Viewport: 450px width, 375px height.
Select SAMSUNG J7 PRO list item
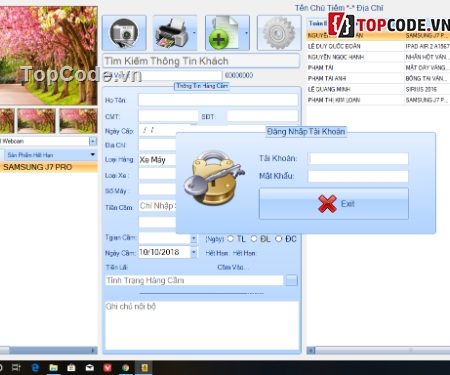pyautogui.click(x=49, y=167)
